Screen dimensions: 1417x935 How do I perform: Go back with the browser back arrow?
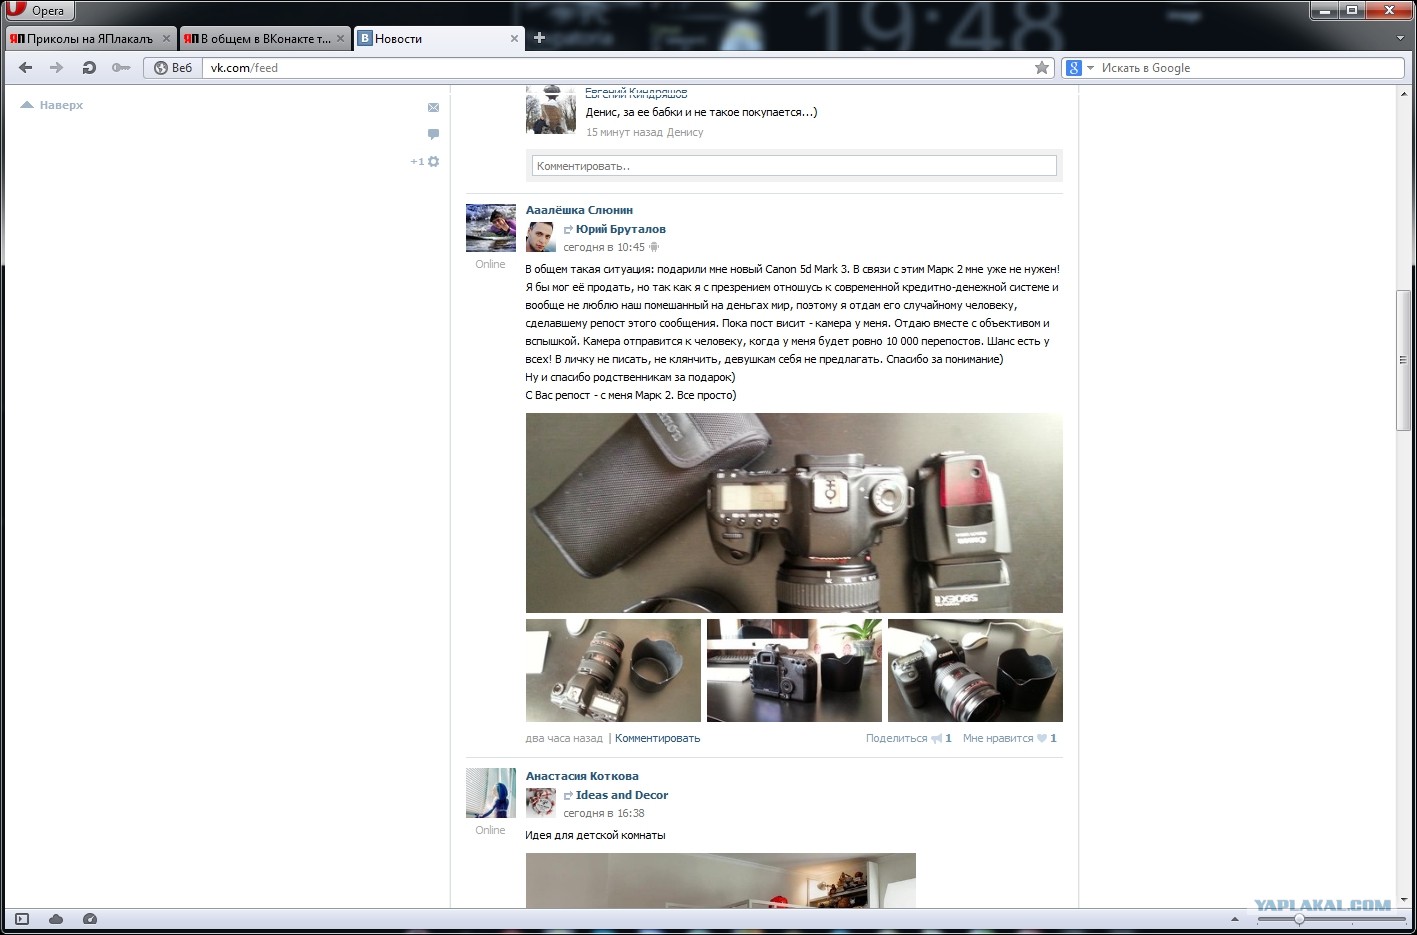pos(26,68)
